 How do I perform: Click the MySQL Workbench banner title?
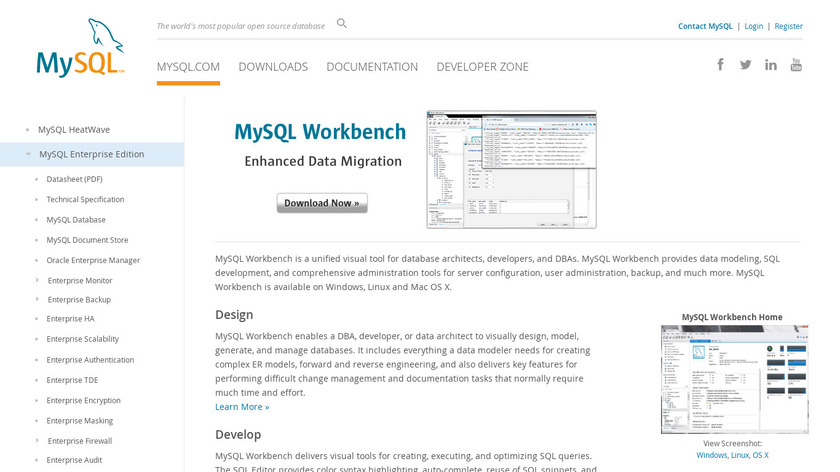pos(320,132)
